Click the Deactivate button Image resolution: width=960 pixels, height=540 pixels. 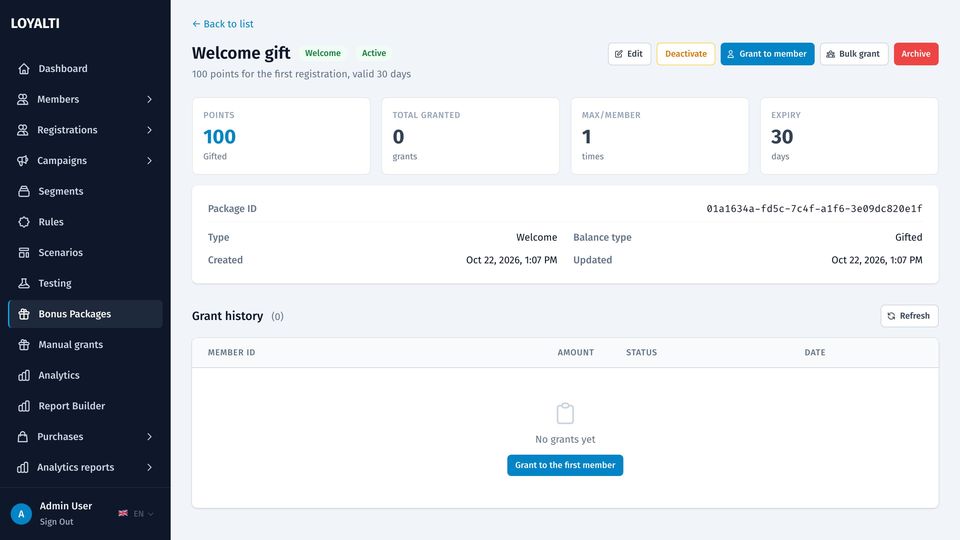tap(686, 54)
